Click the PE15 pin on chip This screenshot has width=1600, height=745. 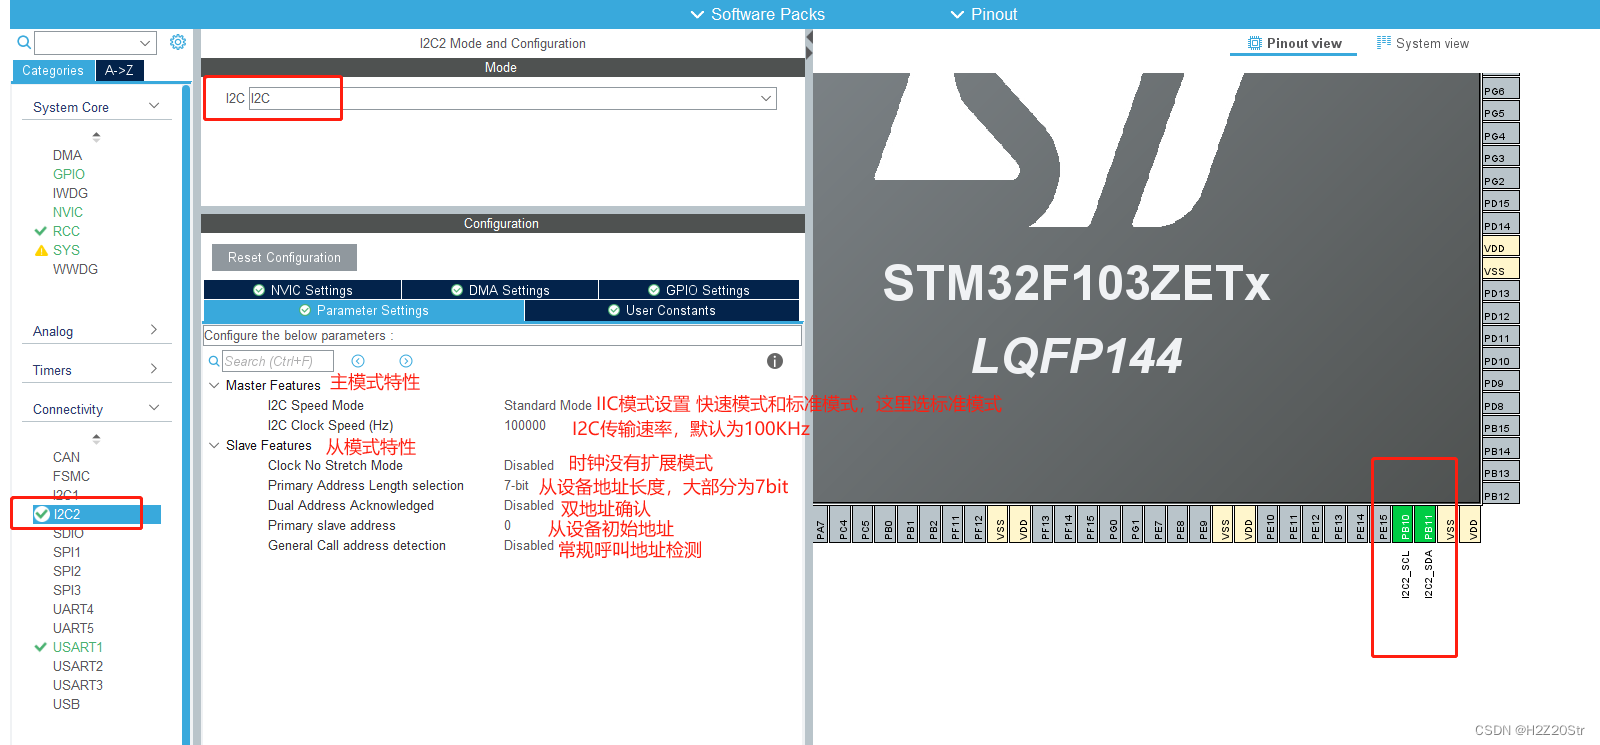[x=1382, y=524]
